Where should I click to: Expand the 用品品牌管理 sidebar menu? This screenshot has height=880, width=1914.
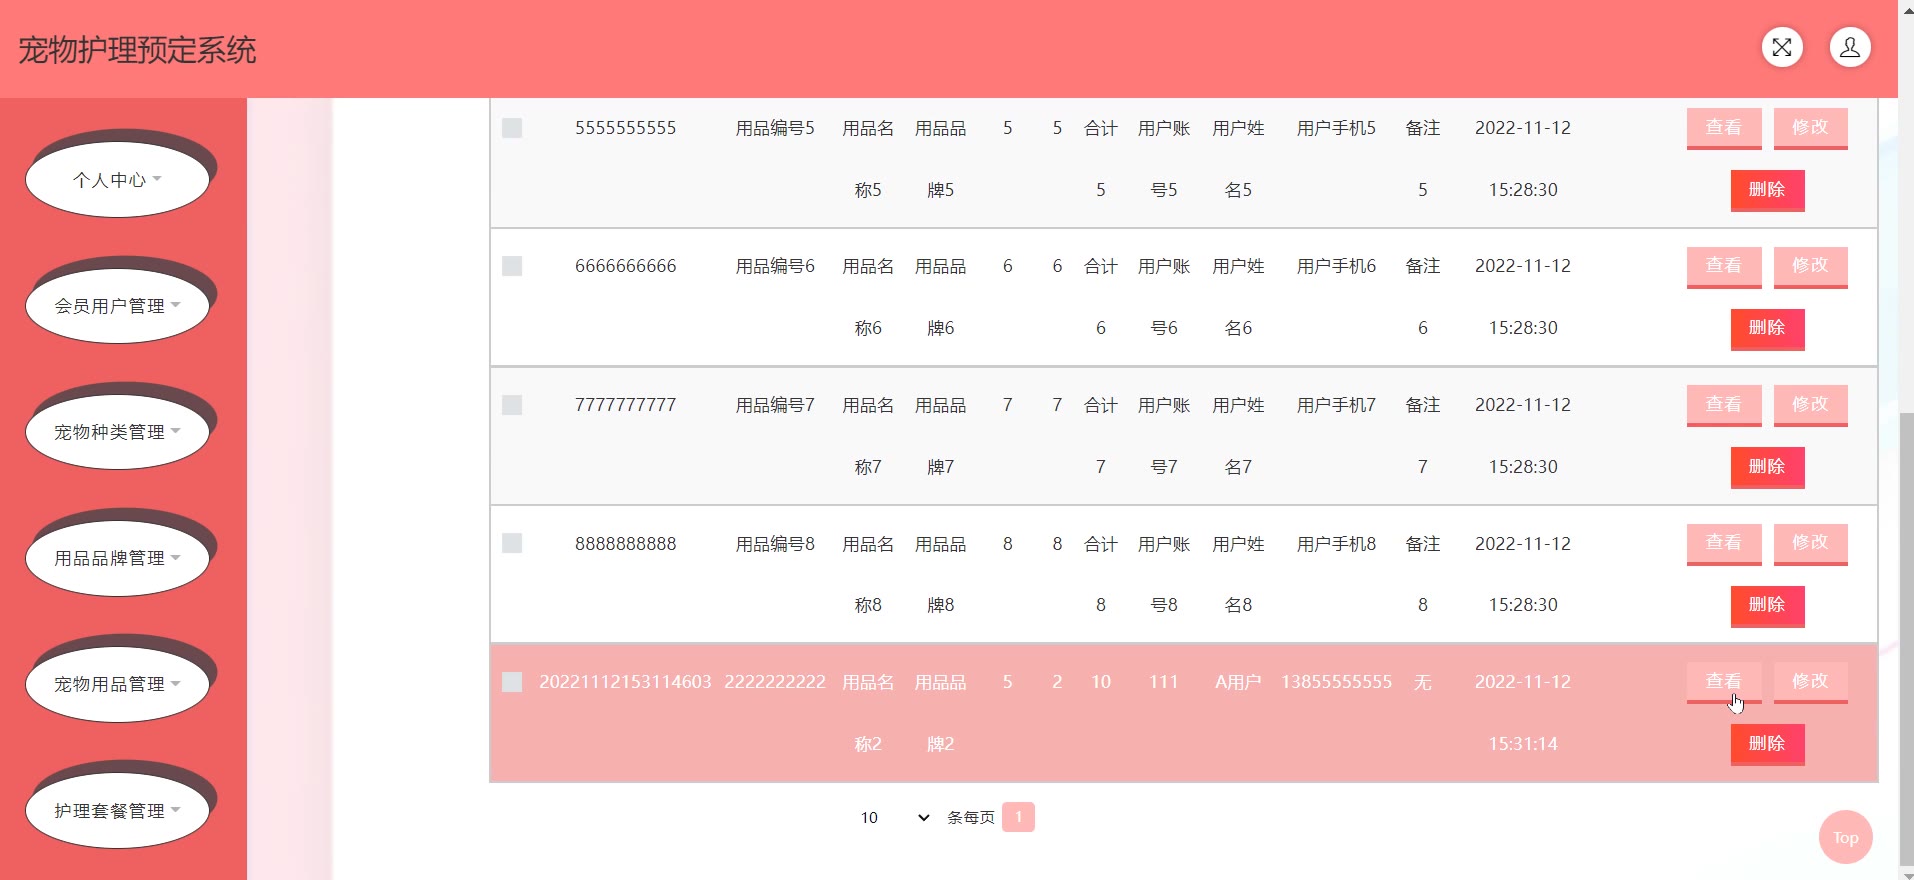point(117,558)
